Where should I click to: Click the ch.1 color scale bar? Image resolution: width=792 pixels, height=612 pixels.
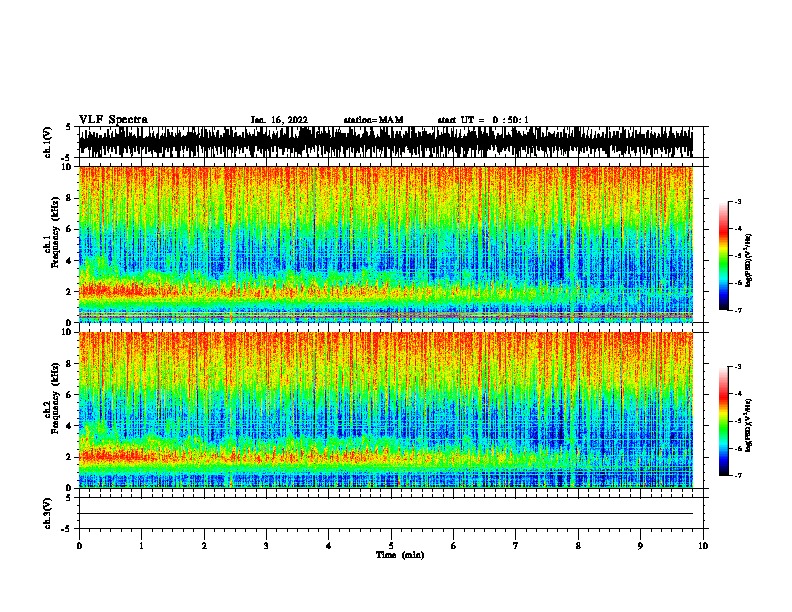tap(724, 256)
